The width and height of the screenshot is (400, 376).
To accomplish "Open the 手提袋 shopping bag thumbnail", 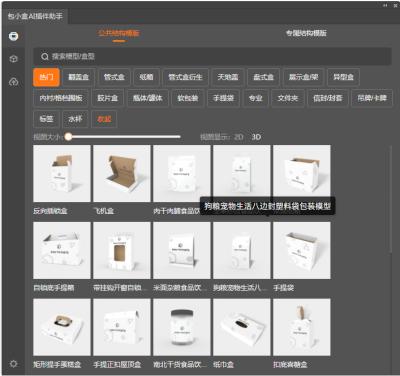I will pyautogui.click(x=302, y=250).
